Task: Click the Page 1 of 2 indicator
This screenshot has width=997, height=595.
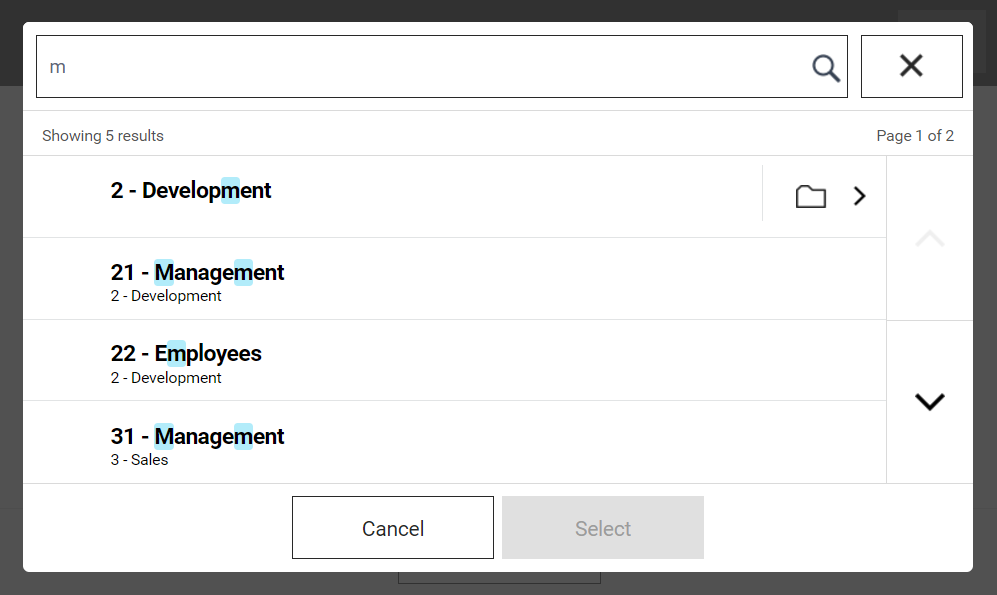Action: 915,135
